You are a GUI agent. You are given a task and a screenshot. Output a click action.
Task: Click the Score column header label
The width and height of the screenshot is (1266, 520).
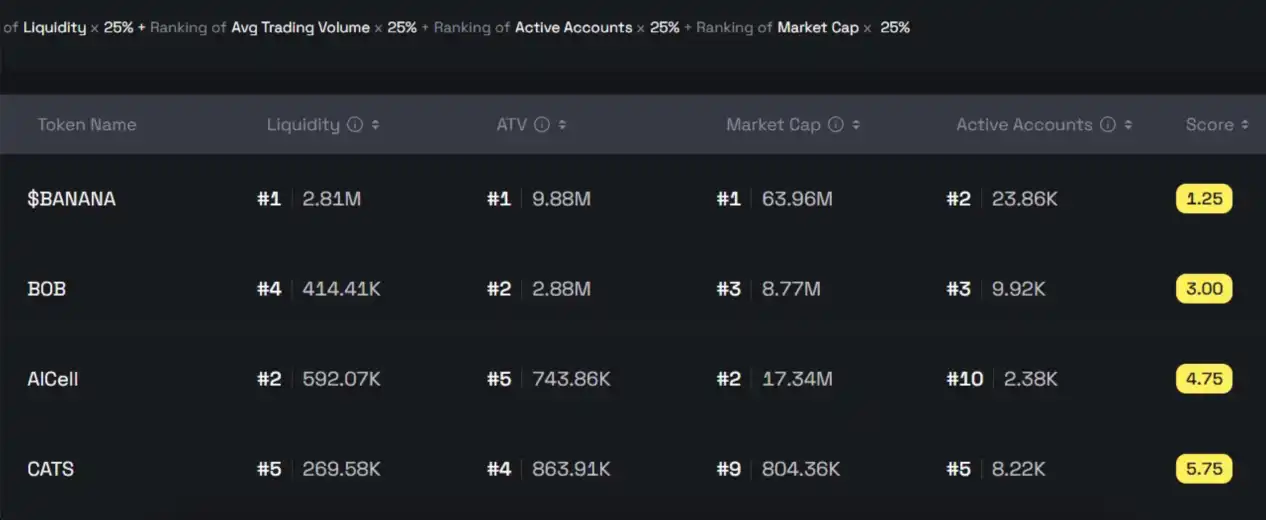pos(1209,125)
